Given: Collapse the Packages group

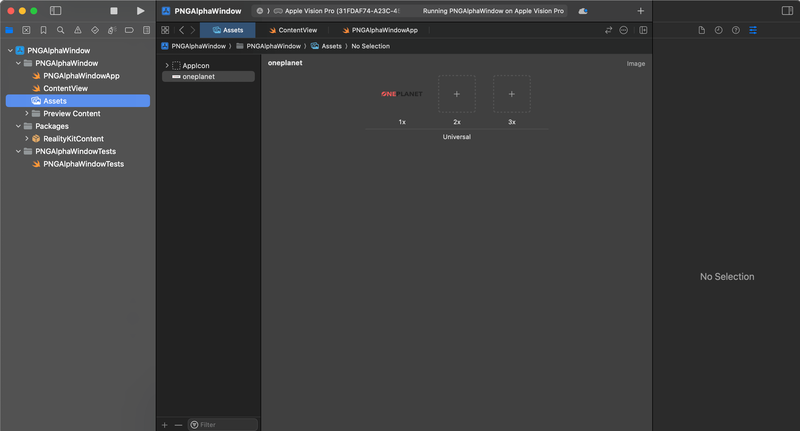Looking at the screenshot, I should (18, 126).
